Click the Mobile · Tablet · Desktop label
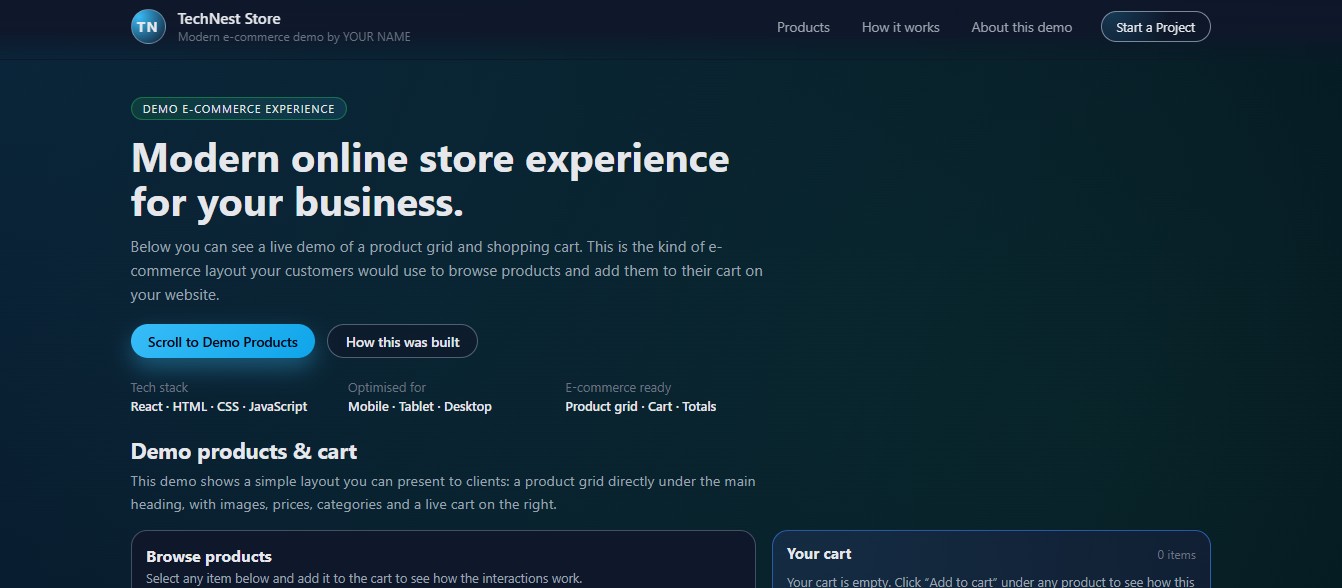The width and height of the screenshot is (1342, 588). 419,406
